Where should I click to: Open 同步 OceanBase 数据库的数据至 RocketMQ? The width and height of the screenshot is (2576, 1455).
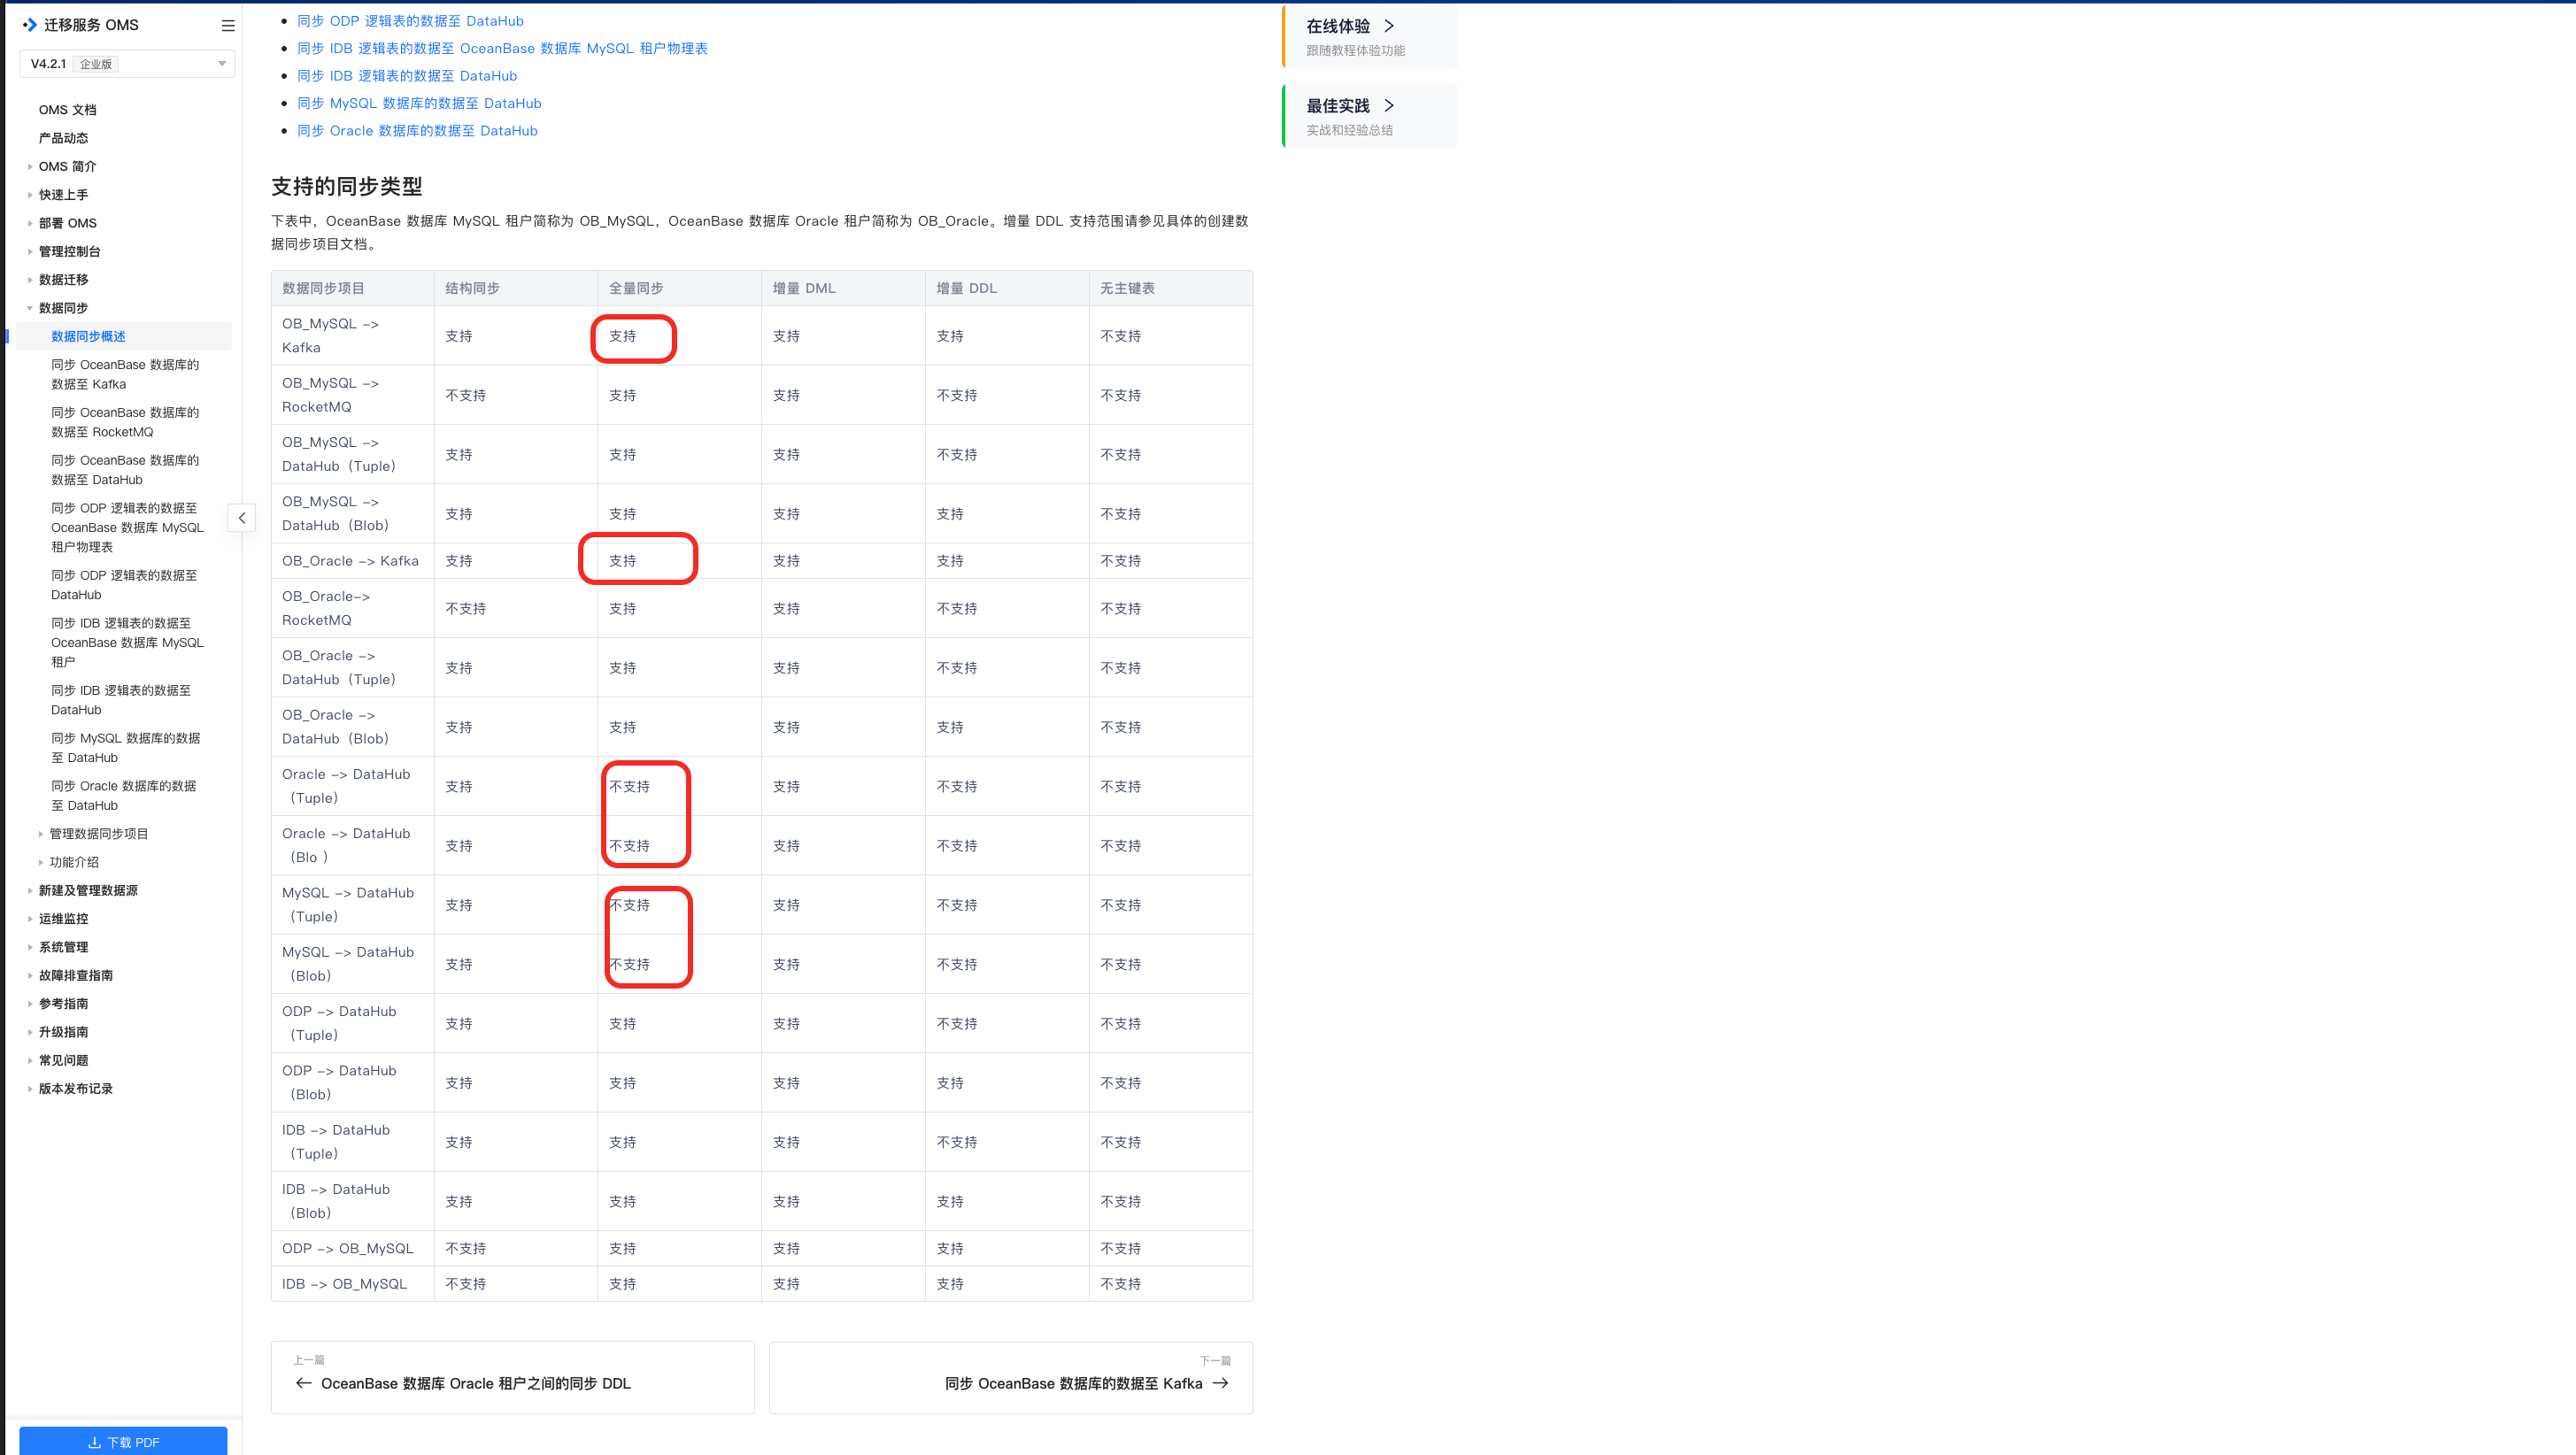[125, 422]
